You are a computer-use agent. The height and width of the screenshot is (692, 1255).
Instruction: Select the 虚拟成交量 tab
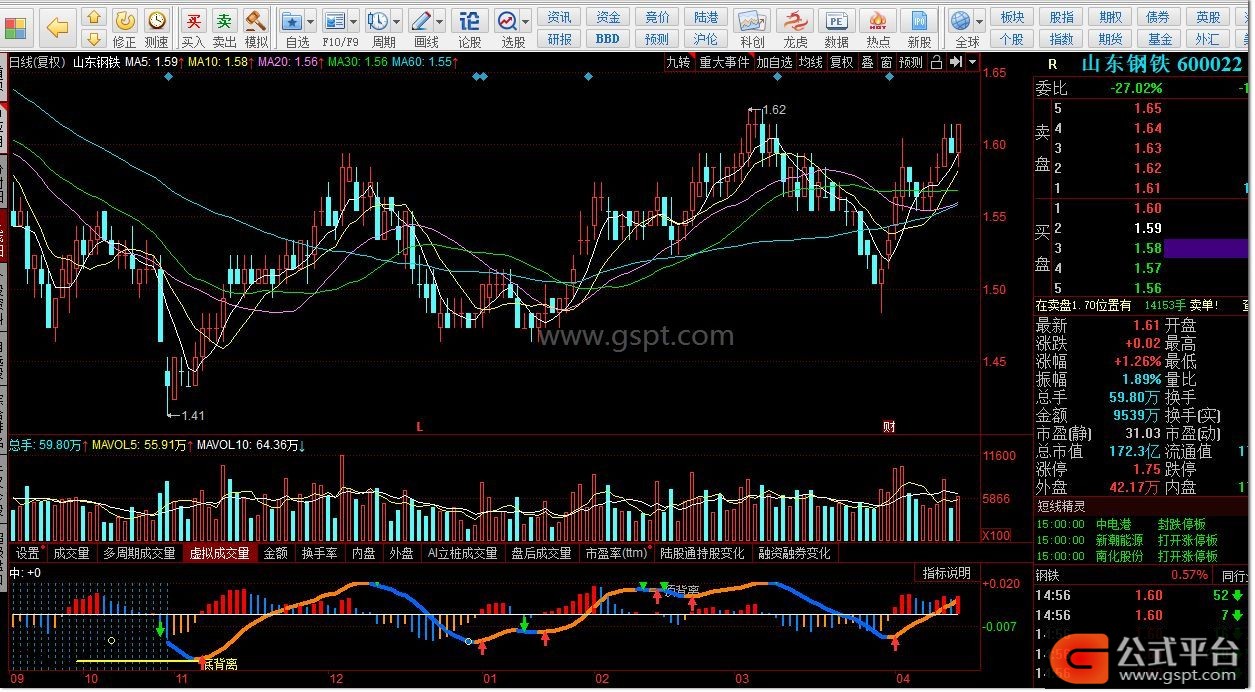tap(220, 553)
